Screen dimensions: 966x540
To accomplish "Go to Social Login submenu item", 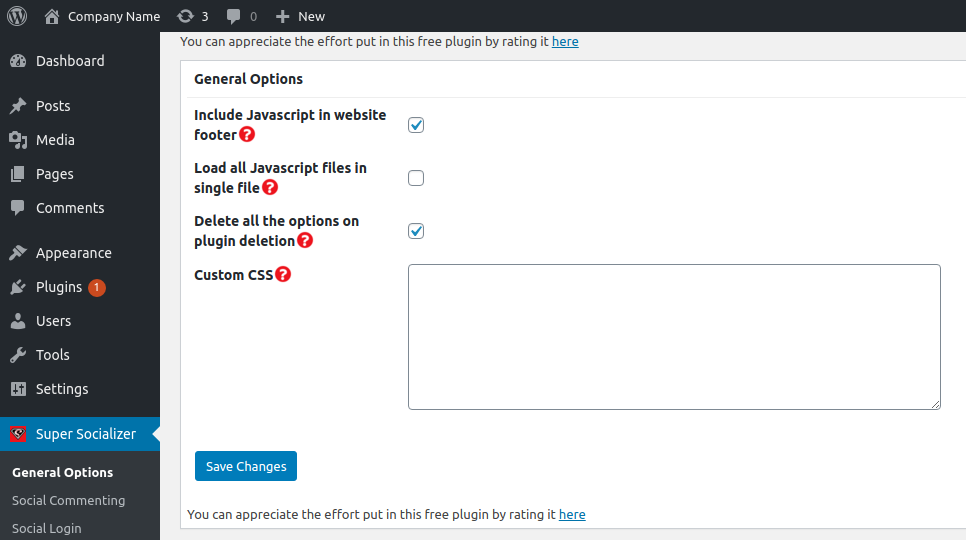I will [x=46, y=528].
